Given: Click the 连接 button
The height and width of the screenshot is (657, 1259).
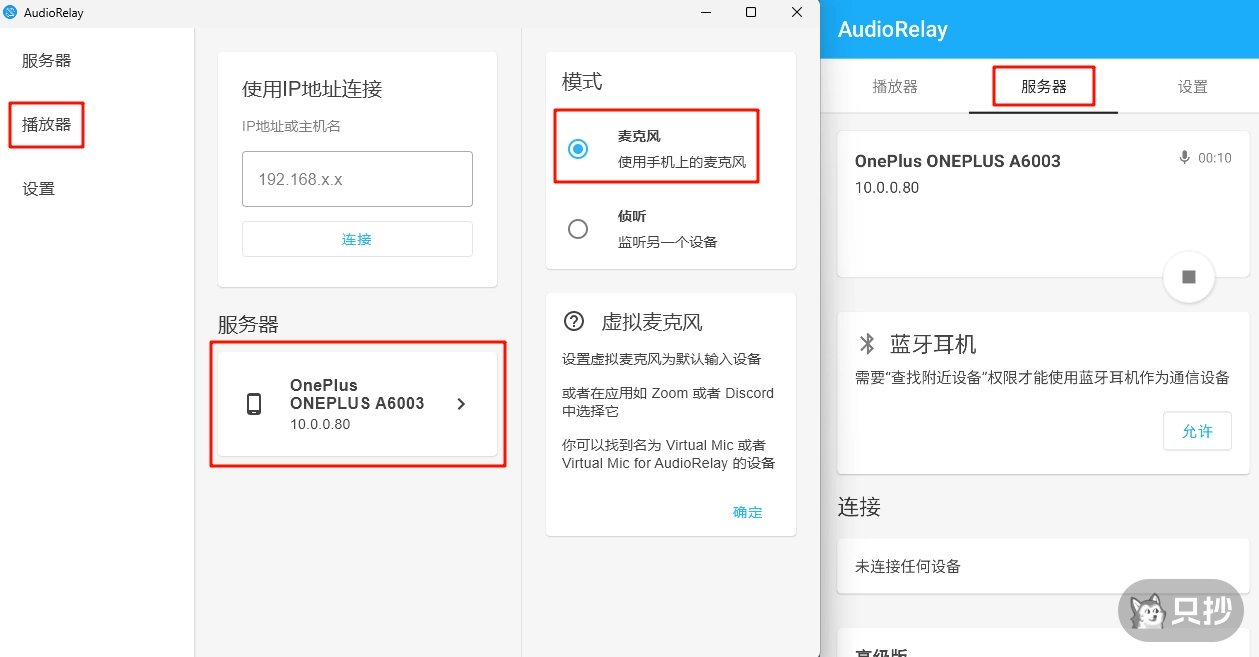Looking at the screenshot, I should (x=357, y=239).
